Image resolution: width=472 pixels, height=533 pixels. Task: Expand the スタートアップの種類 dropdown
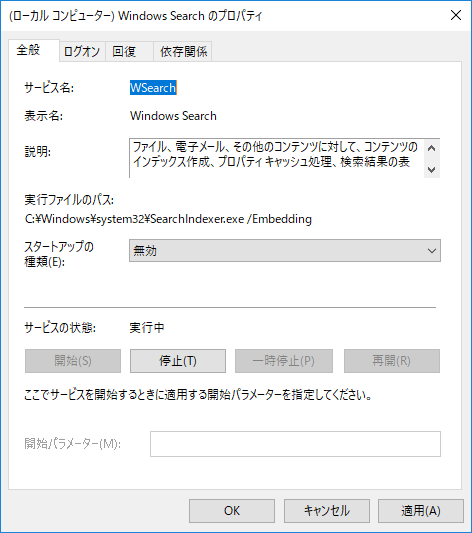(x=285, y=251)
